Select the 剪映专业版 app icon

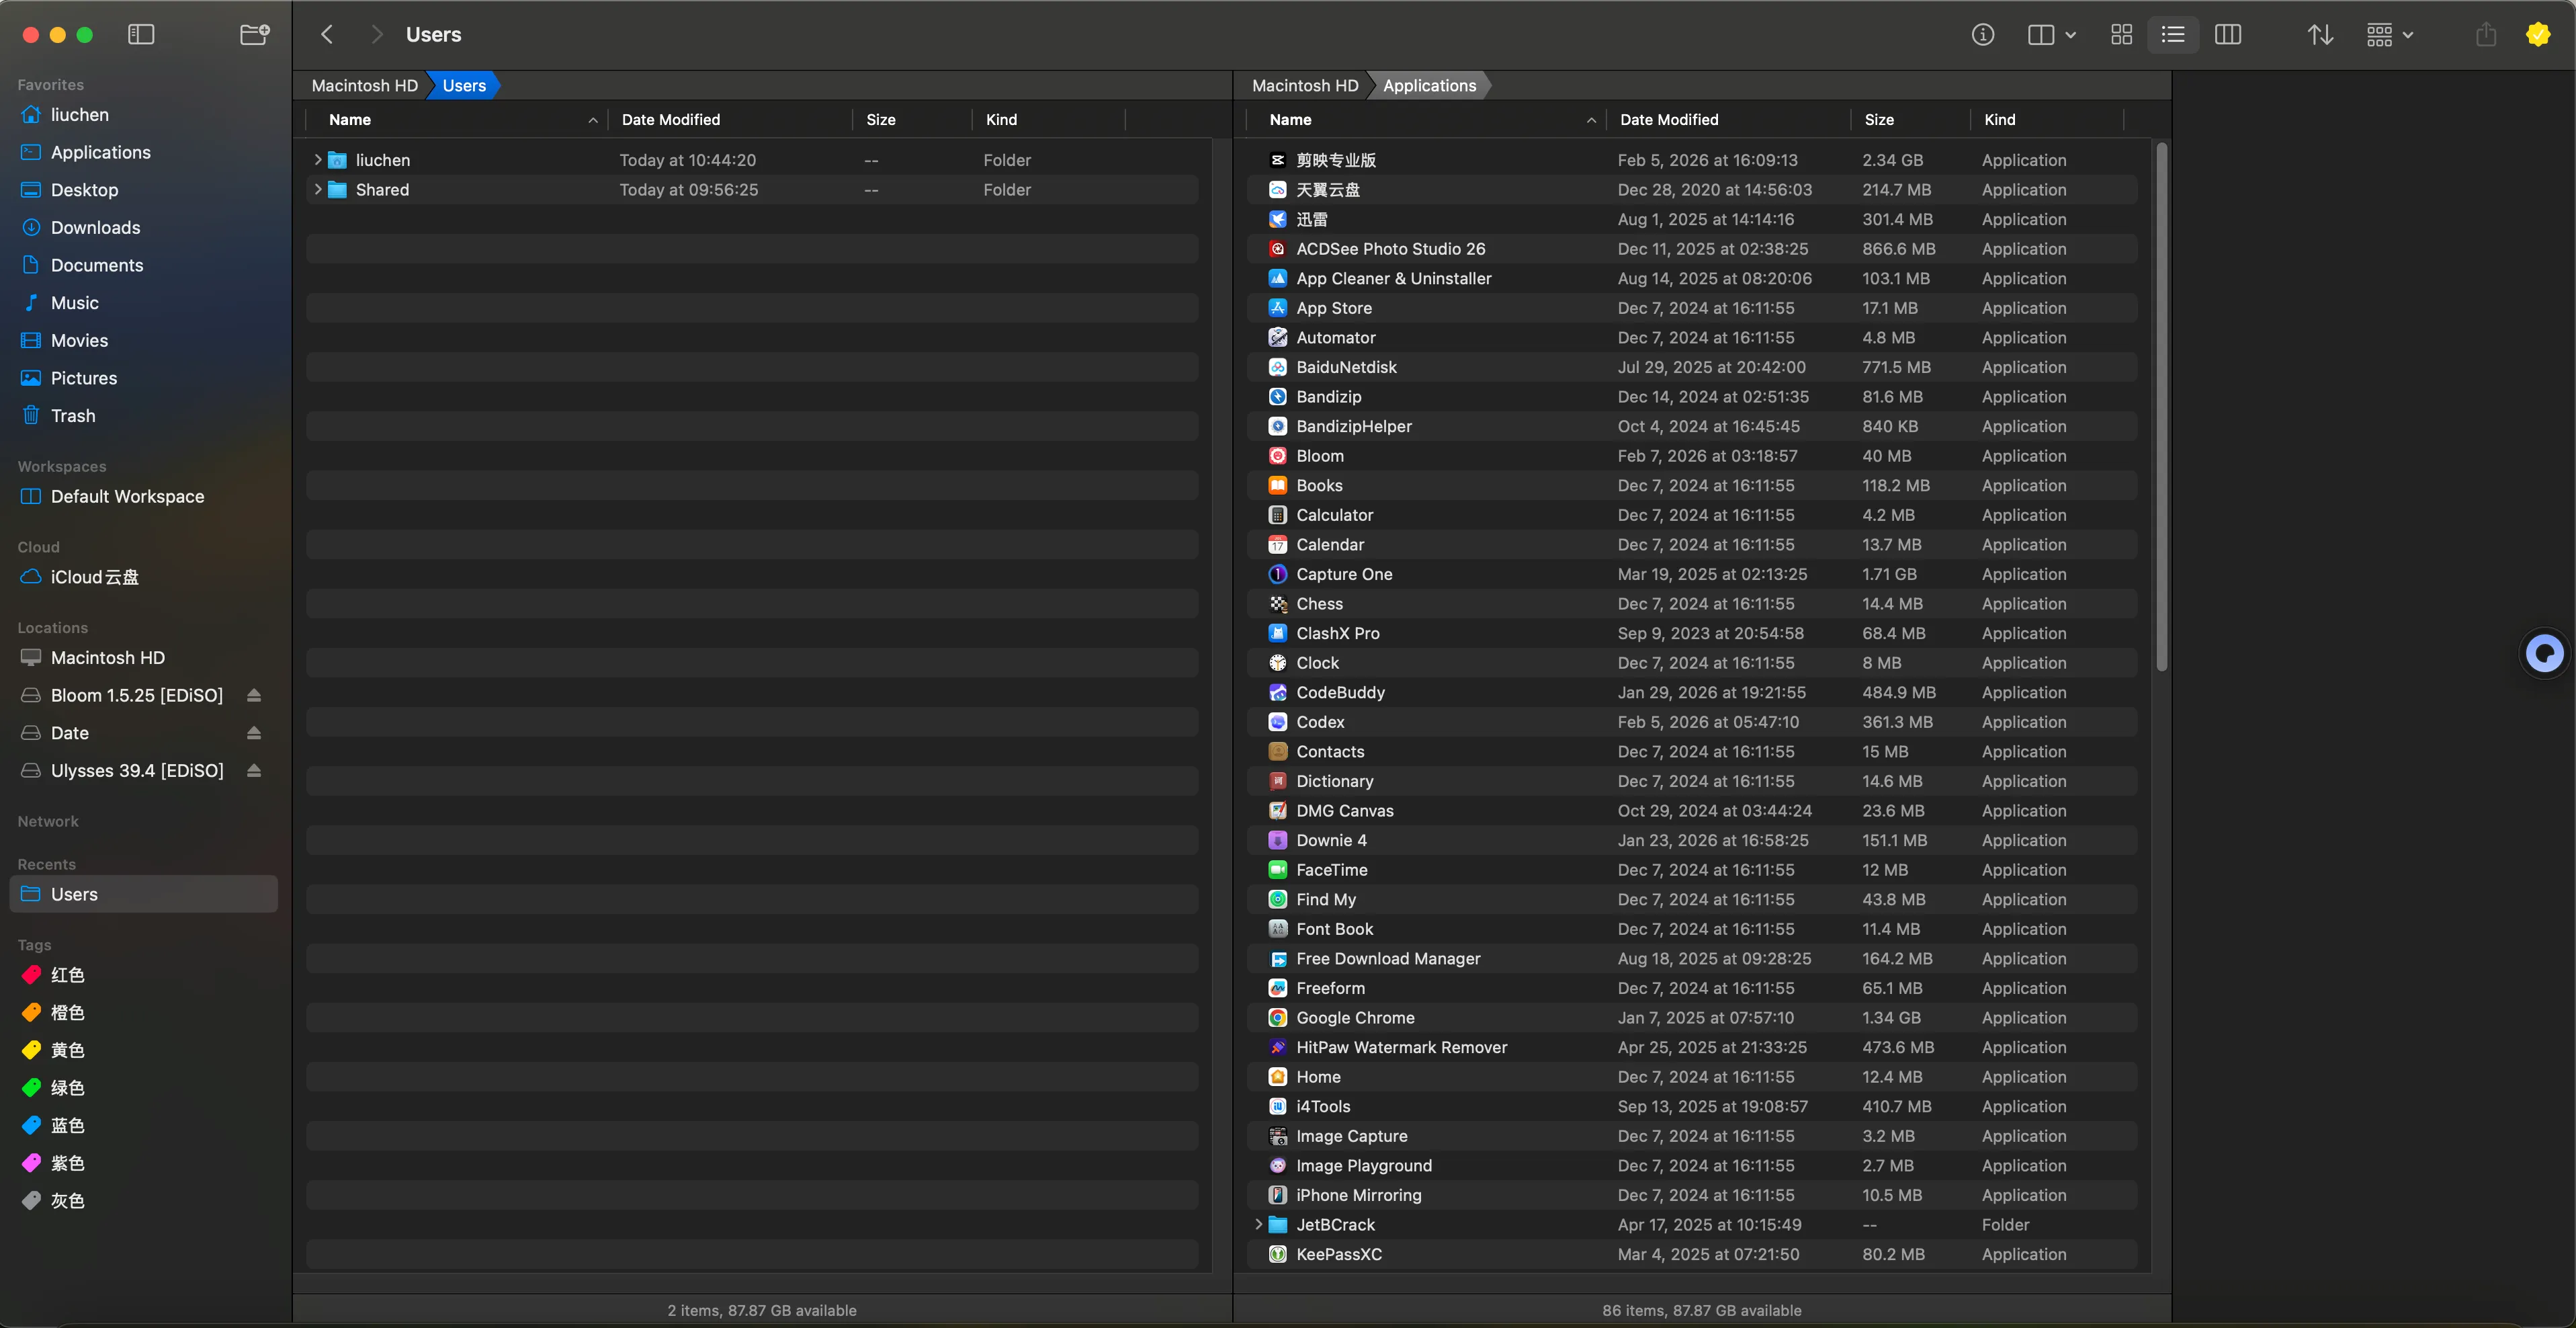pyautogui.click(x=1277, y=160)
